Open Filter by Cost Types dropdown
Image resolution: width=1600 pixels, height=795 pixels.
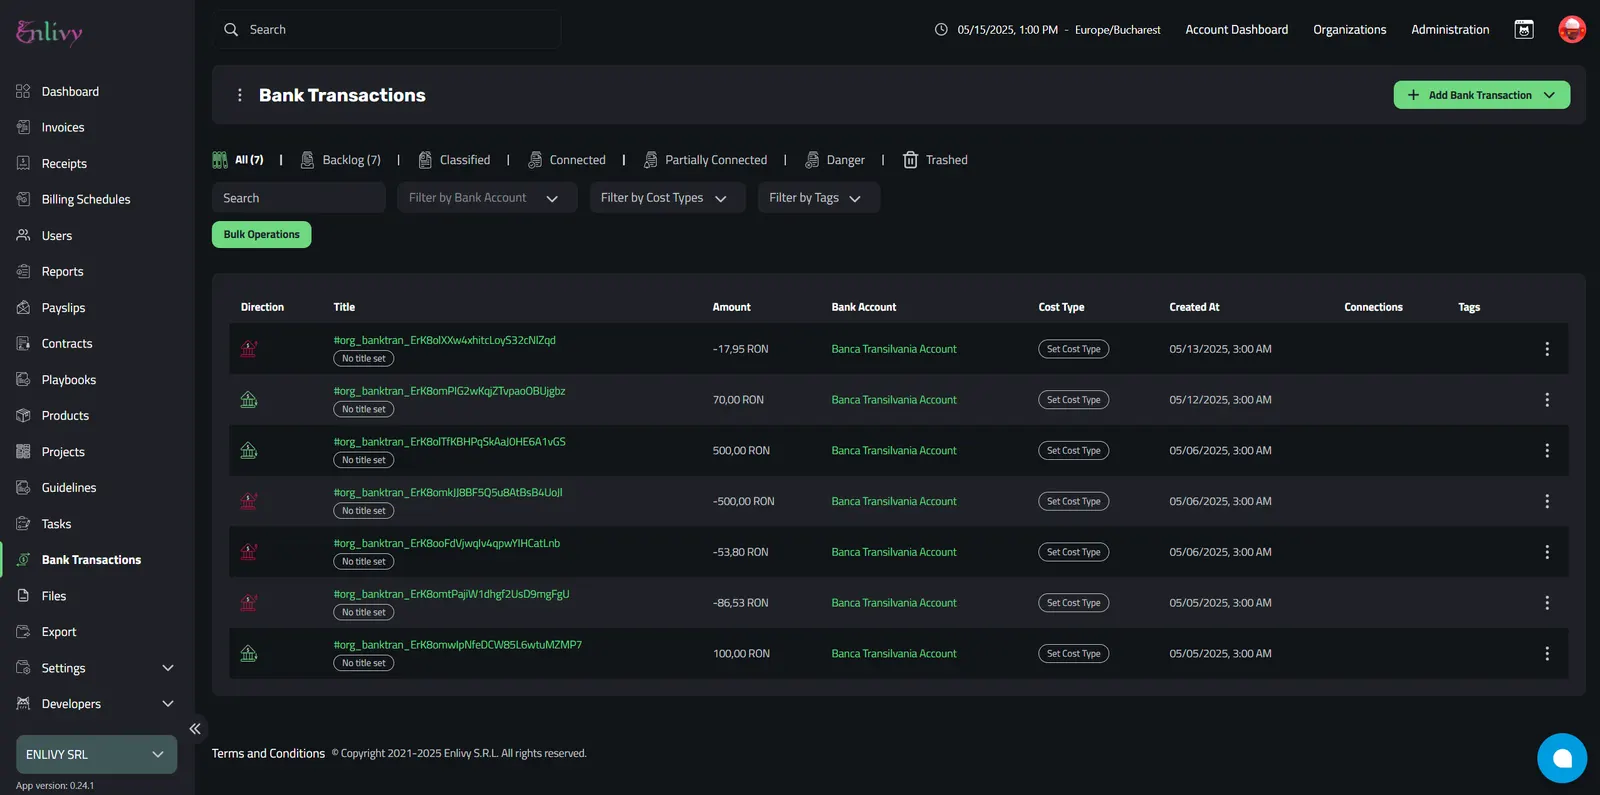[667, 198]
